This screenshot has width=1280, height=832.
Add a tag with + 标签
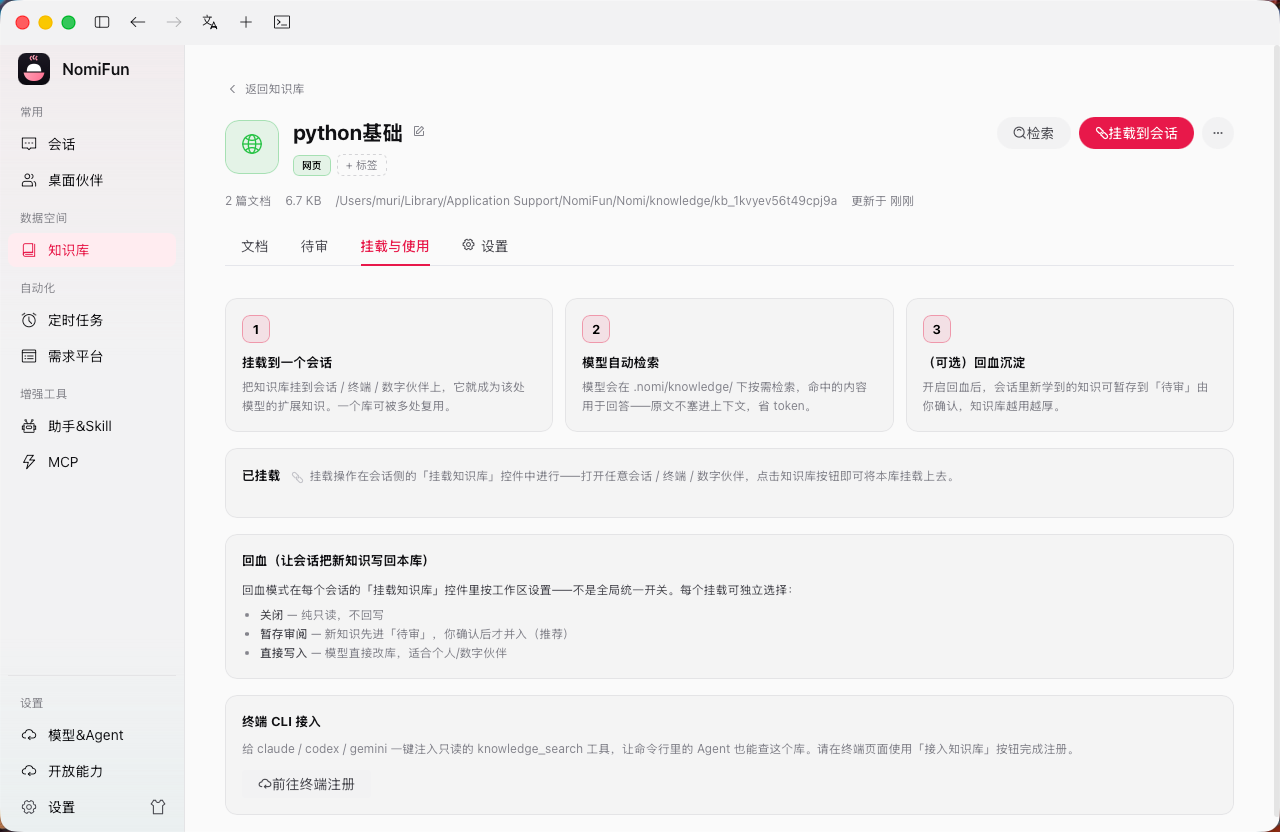(362, 165)
